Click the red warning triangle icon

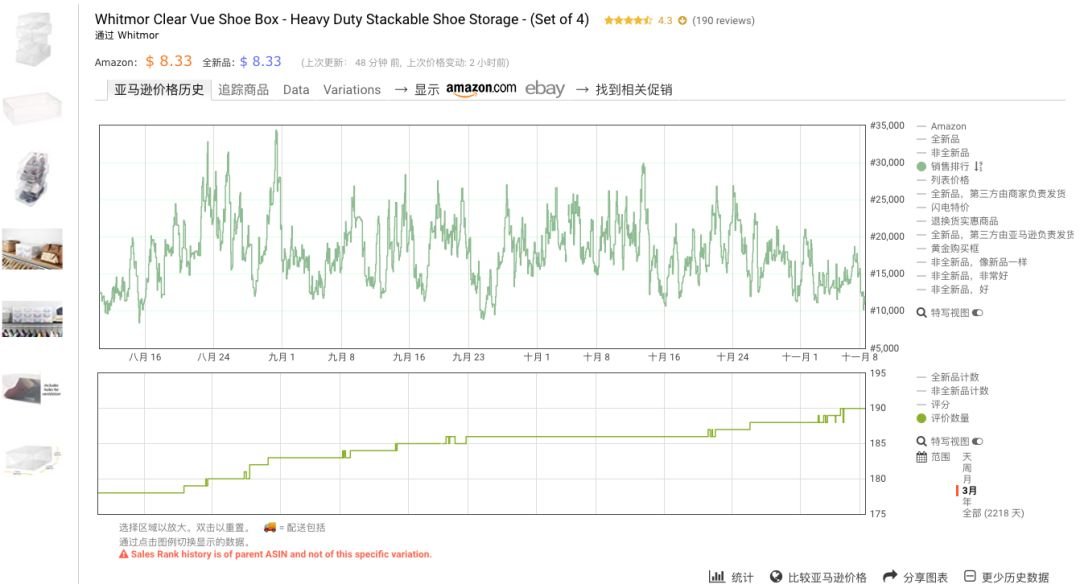point(123,554)
